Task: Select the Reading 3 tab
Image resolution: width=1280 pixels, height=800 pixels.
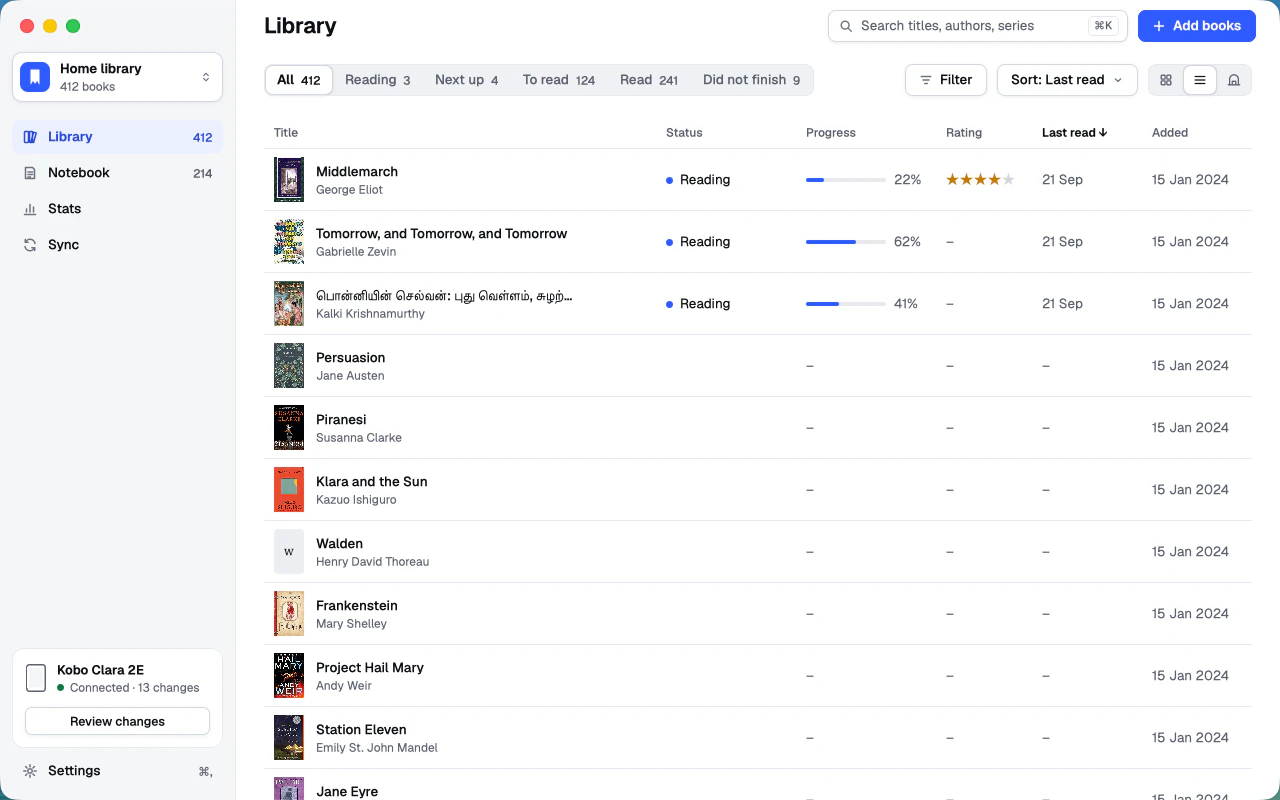Action: (378, 80)
